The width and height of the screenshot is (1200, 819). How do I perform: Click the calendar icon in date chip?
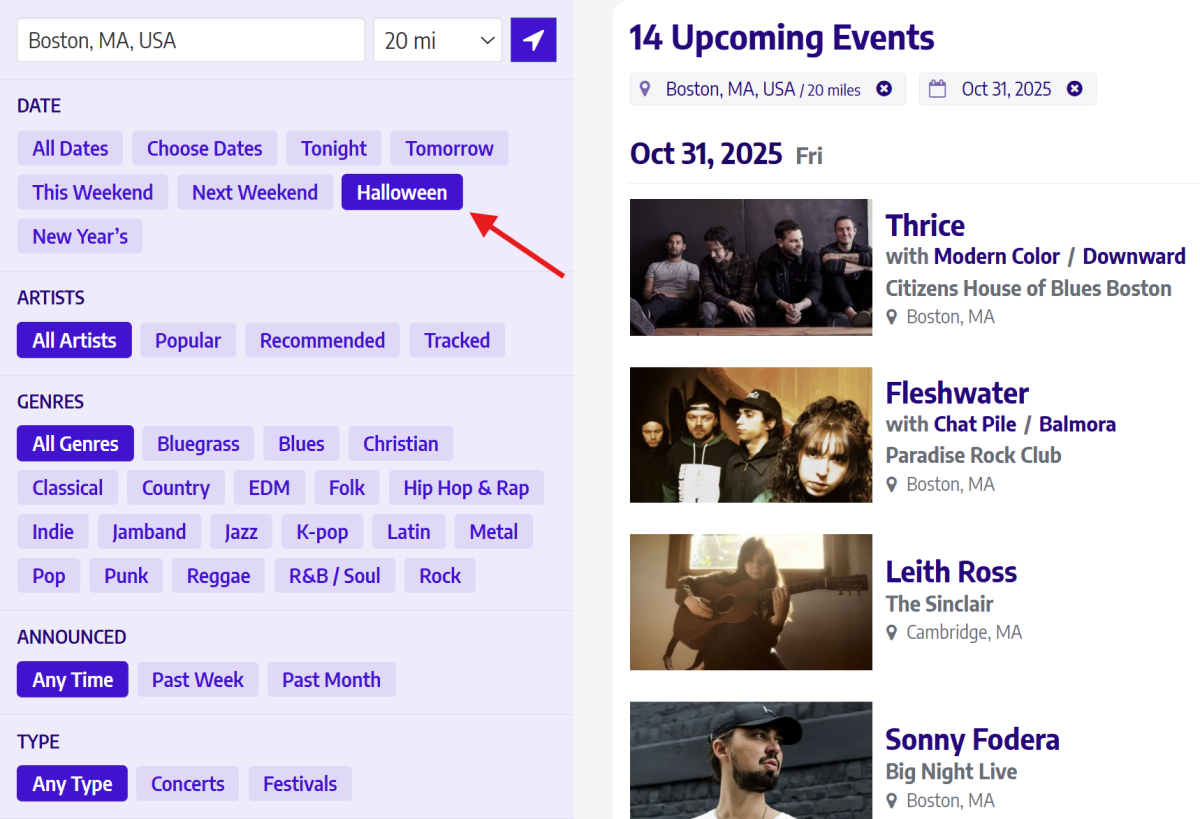click(x=937, y=89)
